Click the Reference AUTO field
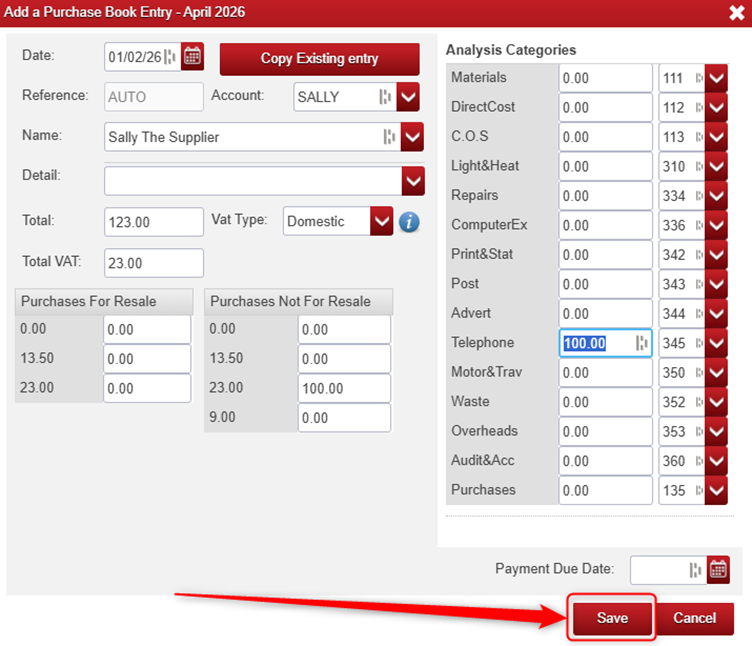752x646 pixels. click(154, 97)
